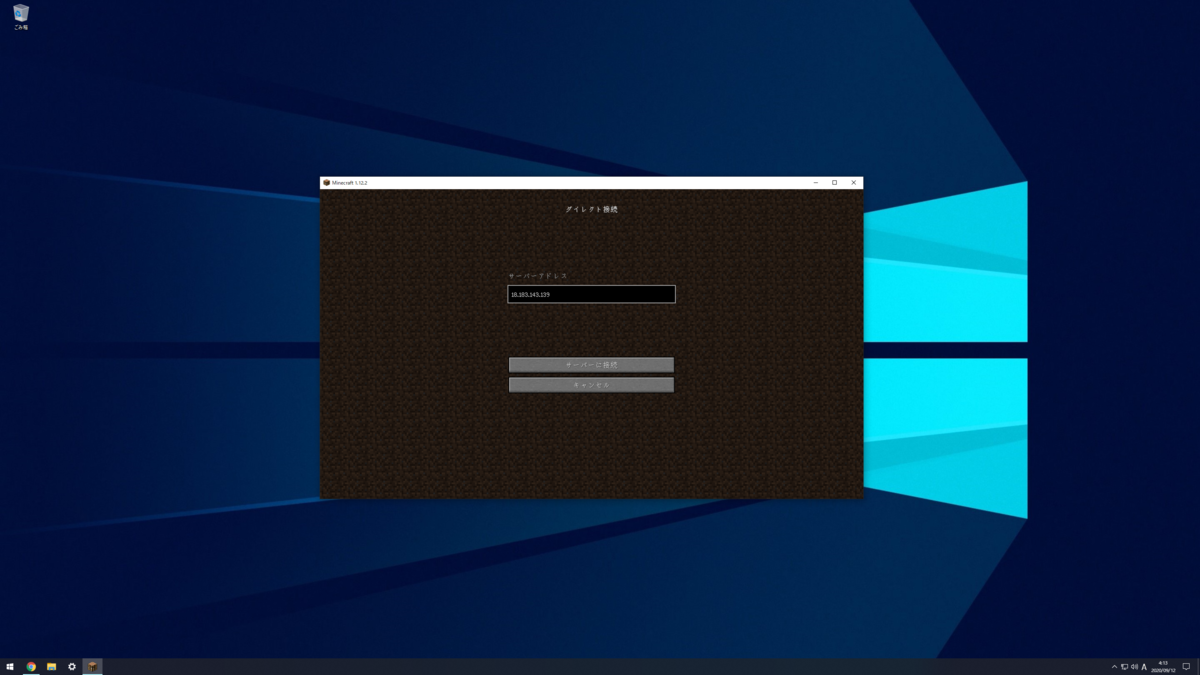Open the volume speaker tray icon
This screenshot has width=1200, height=675.
(x=1134, y=666)
